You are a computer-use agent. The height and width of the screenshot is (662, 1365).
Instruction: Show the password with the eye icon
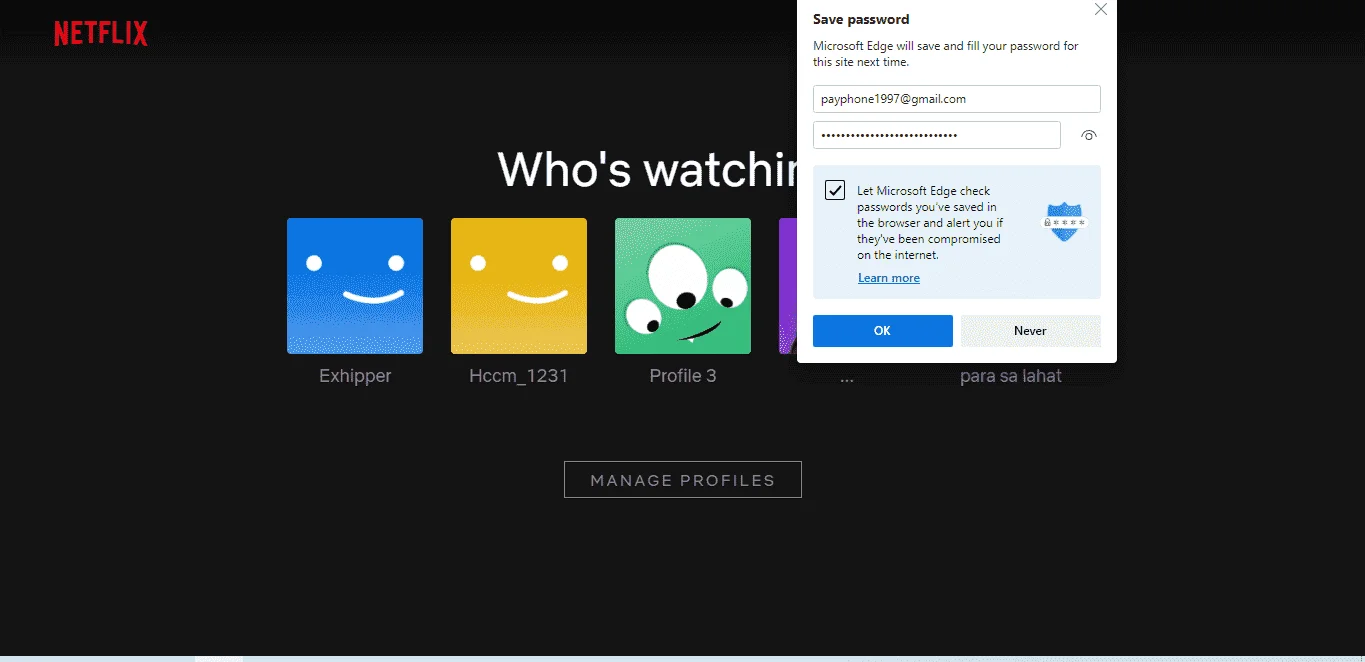1089,135
